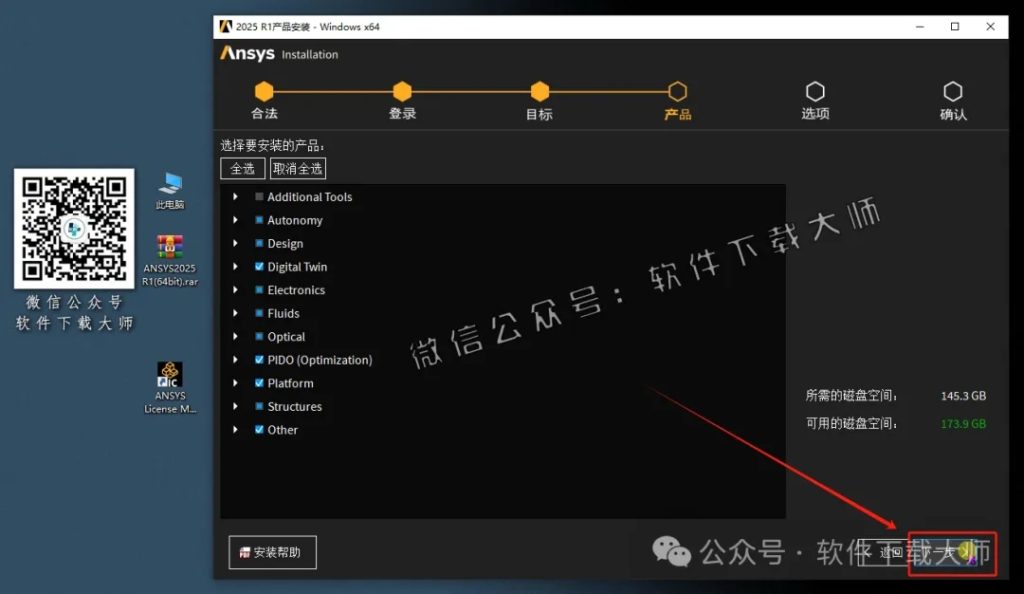The height and width of the screenshot is (594, 1024).
Task: Click the 选项 (Options) hexagon step icon
Action: tap(815, 89)
